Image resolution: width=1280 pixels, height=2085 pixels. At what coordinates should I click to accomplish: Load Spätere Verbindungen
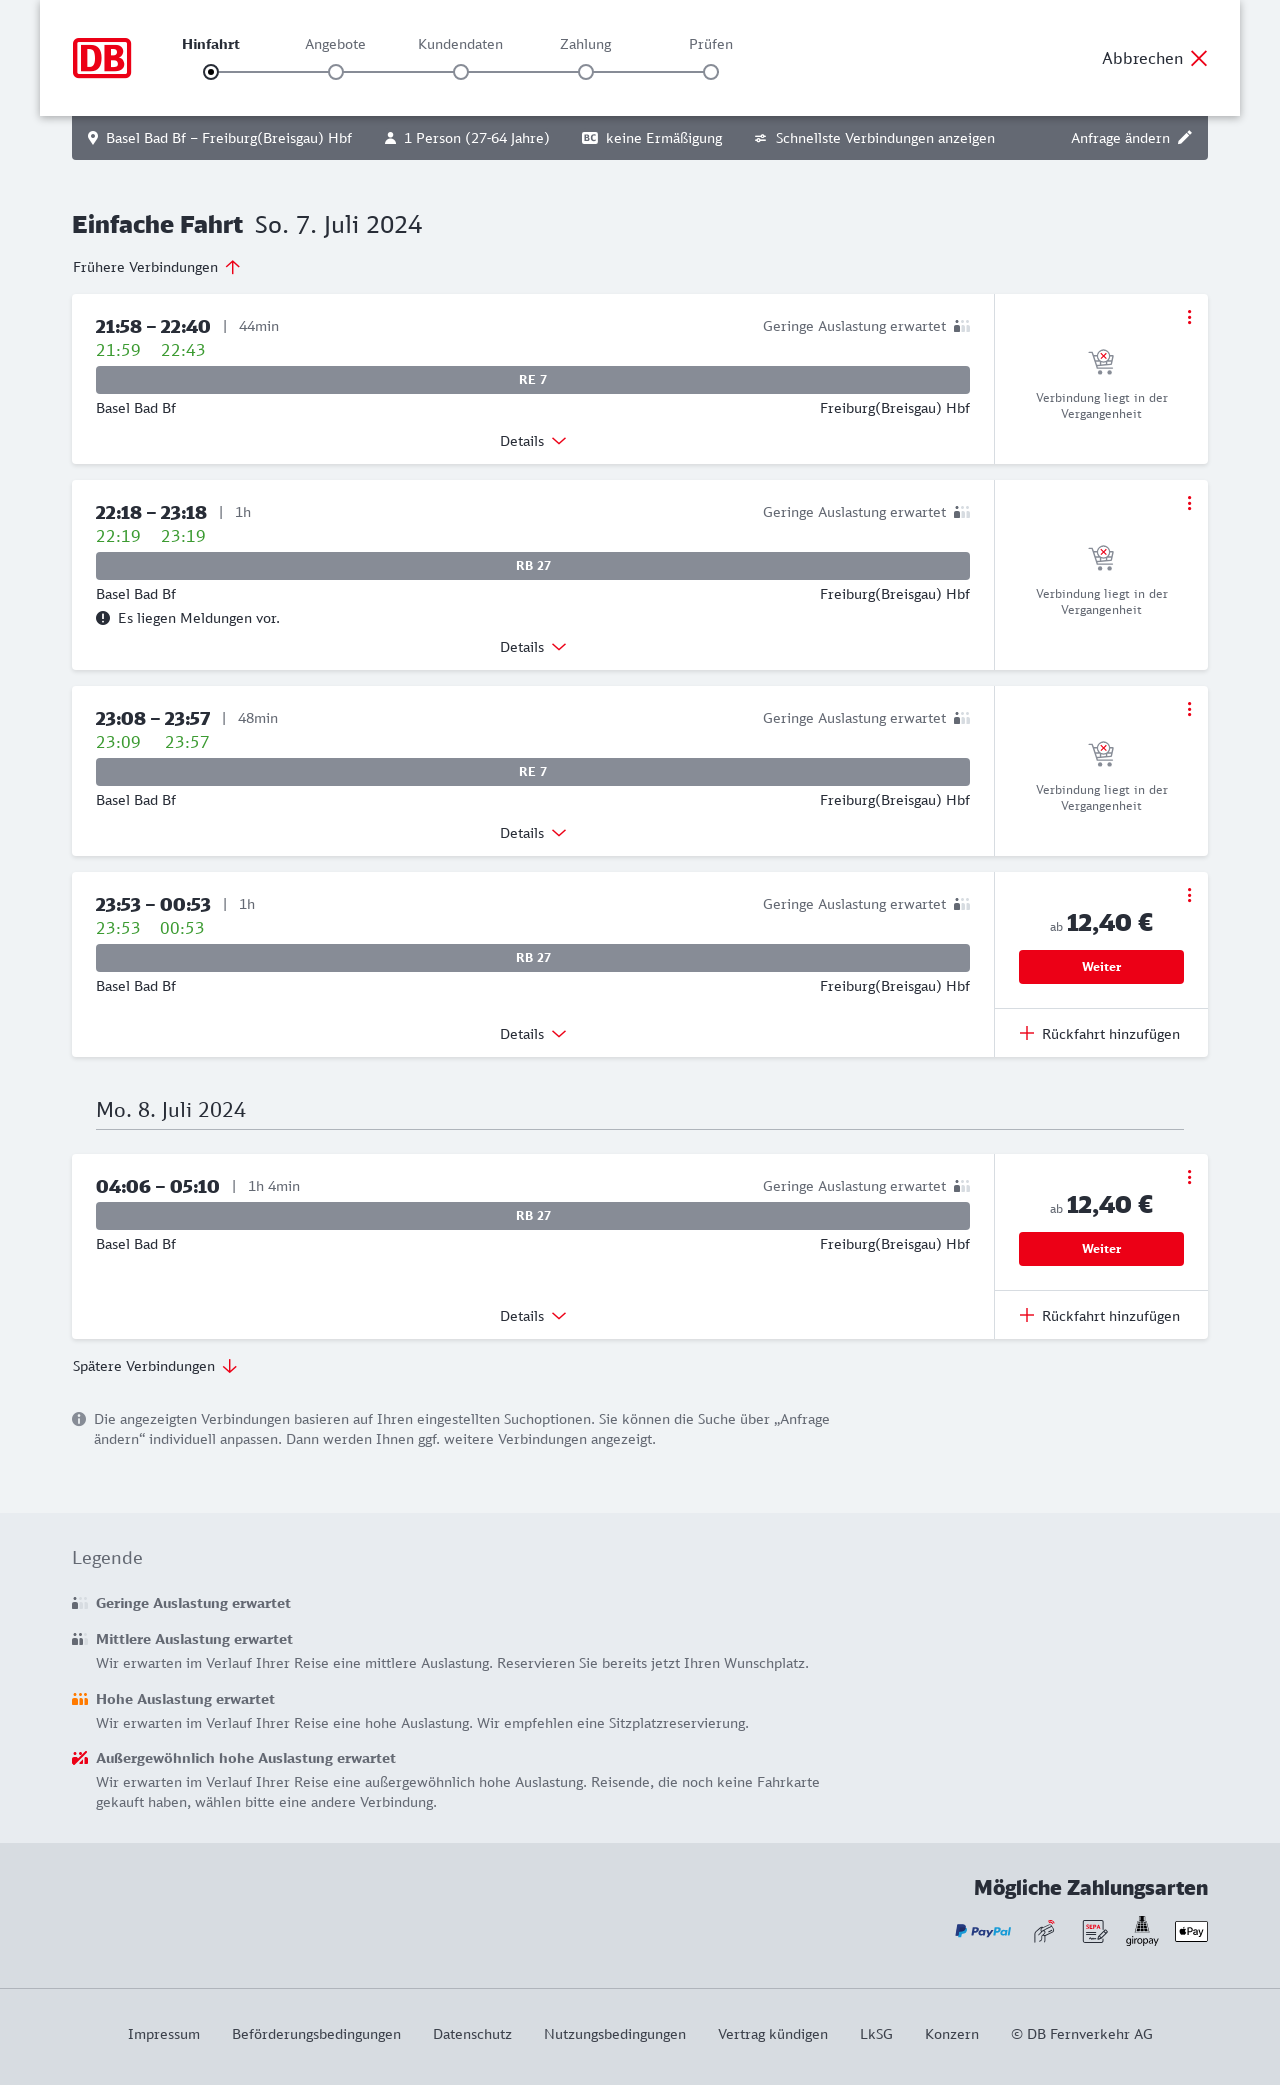[x=155, y=1366]
